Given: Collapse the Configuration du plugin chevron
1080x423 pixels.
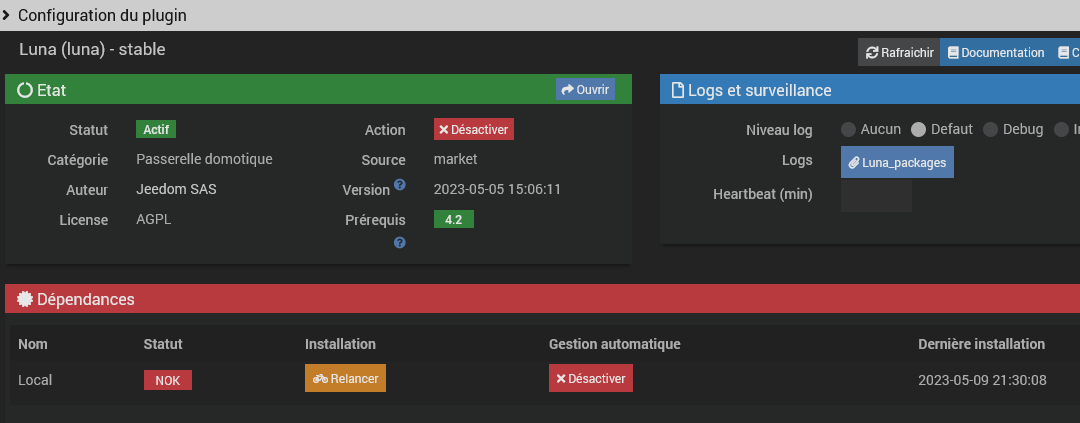Looking at the screenshot, I should click(6, 15).
